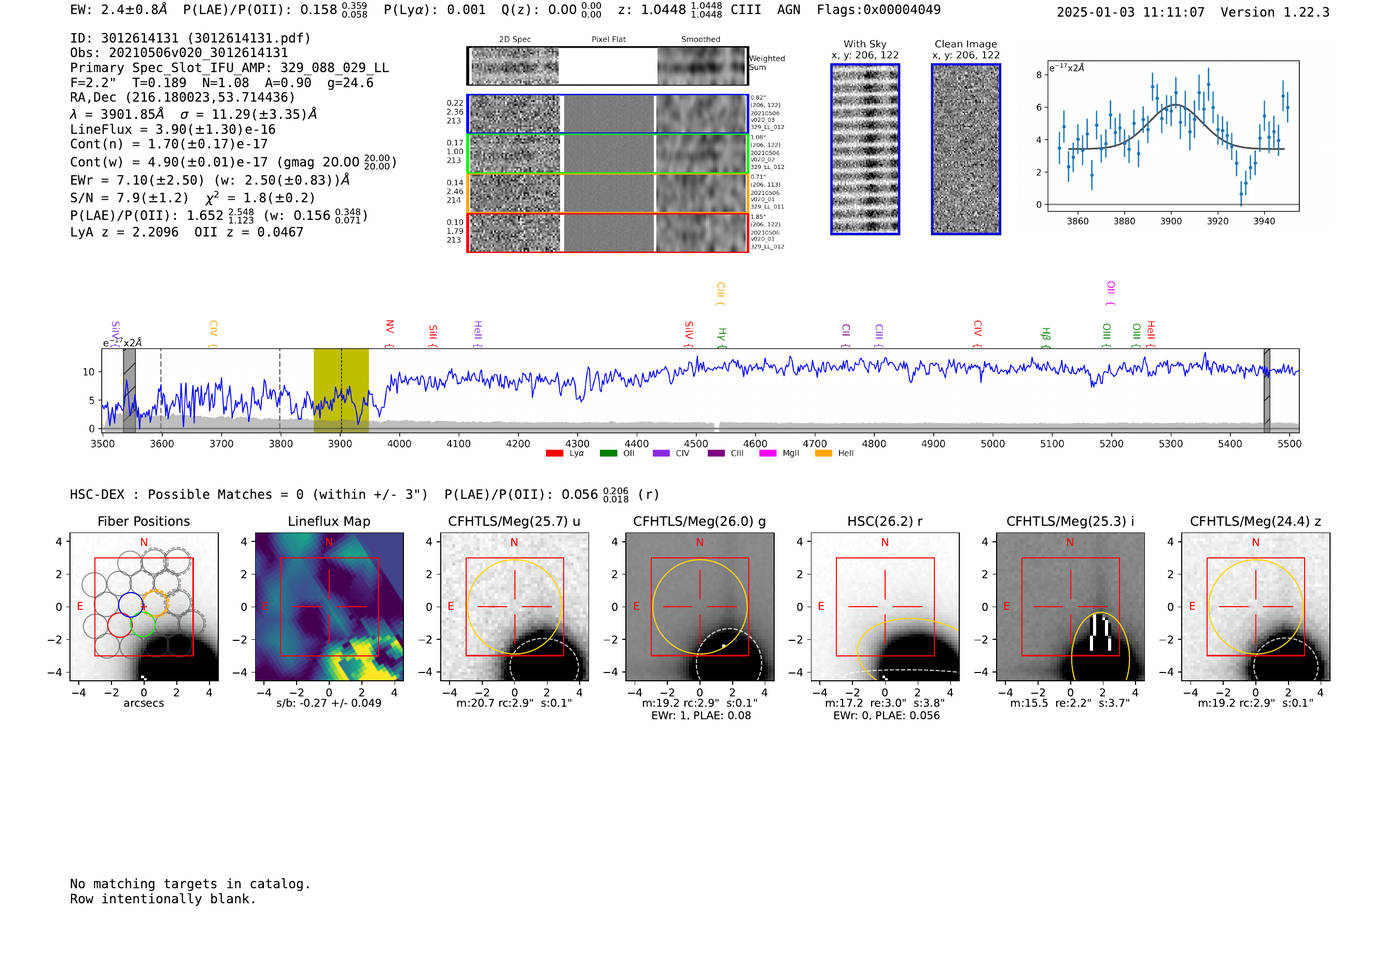Select the Weighted Sum 2D spectrum row

click(608, 66)
